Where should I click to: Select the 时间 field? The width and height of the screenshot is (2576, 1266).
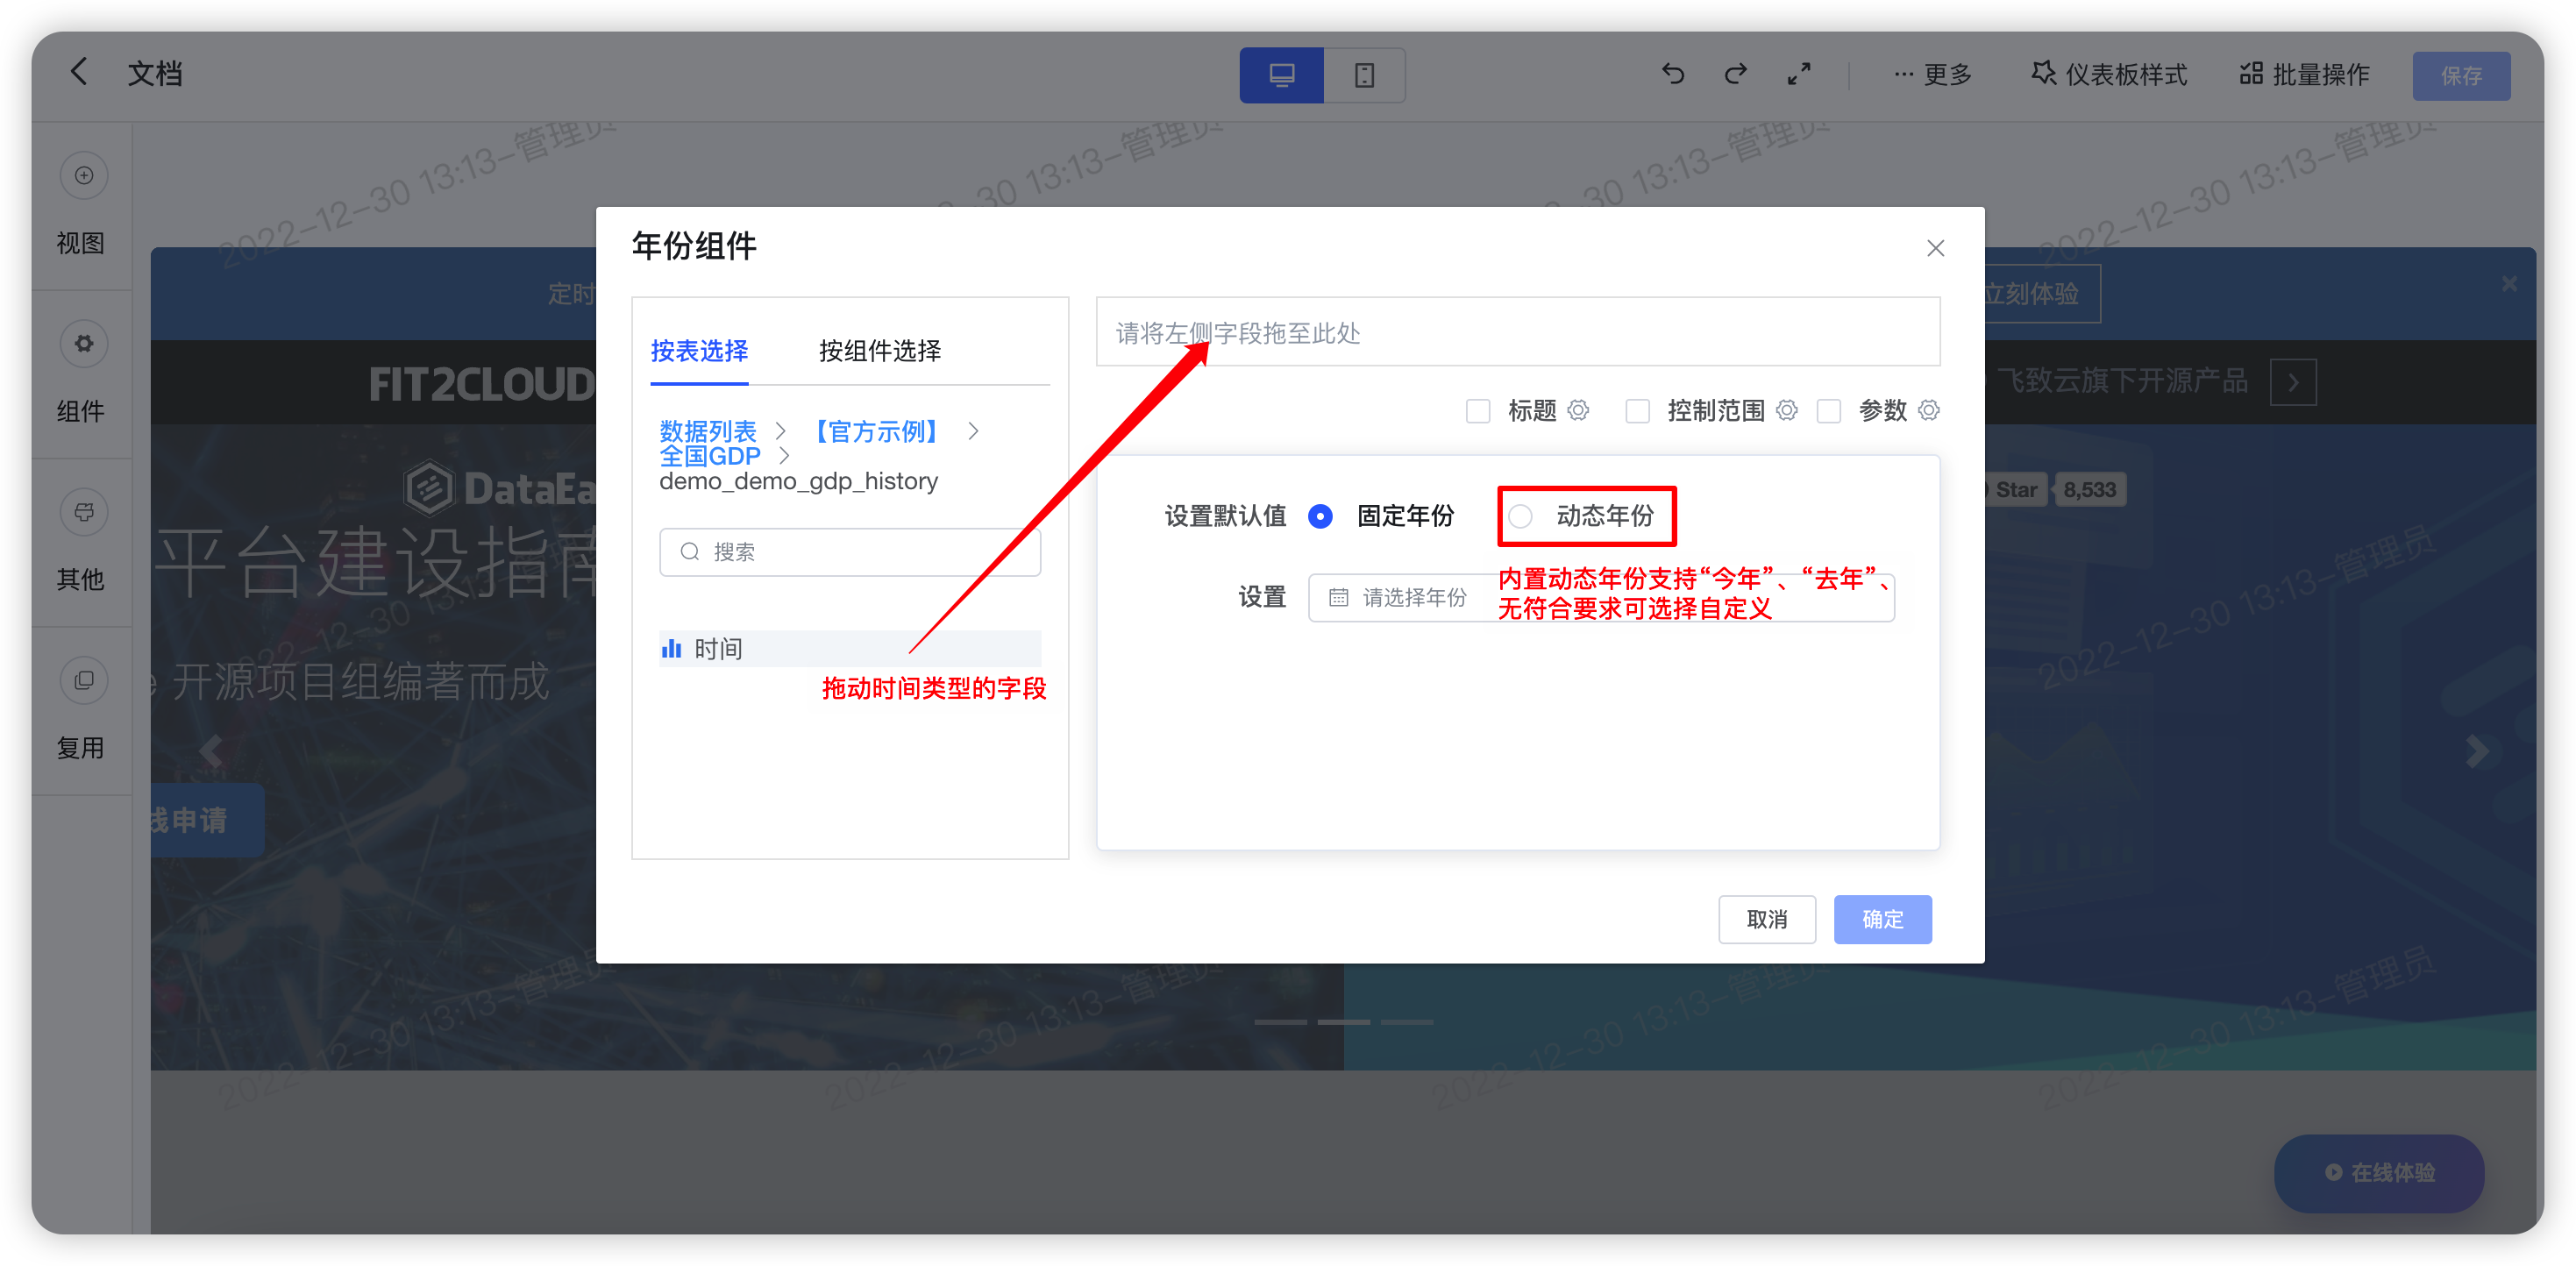click(850, 649)
